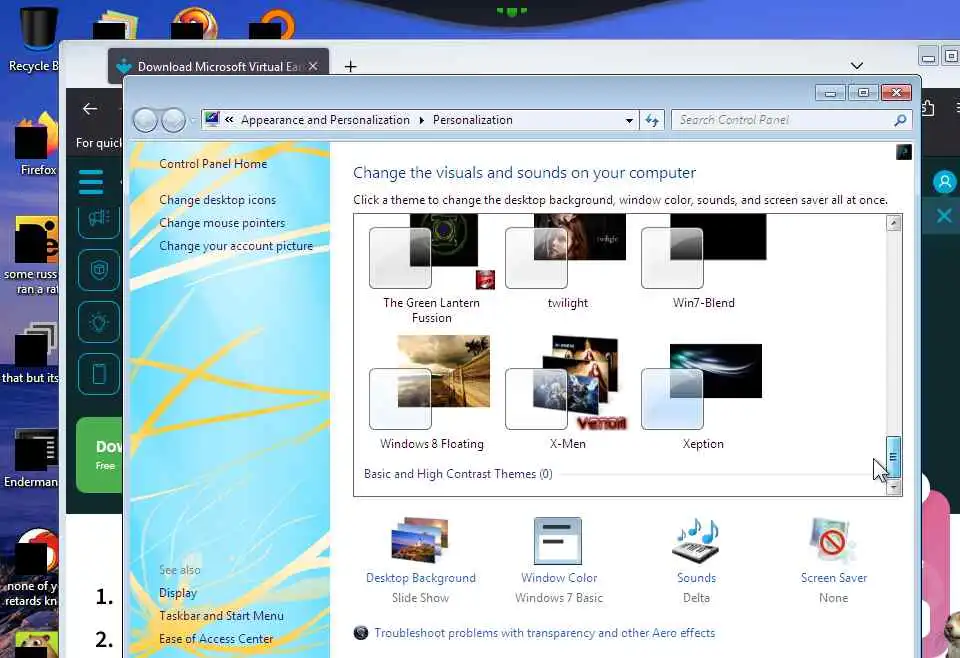Open Desktop Background settings icon
960x658 pixels.
point(421,540)
